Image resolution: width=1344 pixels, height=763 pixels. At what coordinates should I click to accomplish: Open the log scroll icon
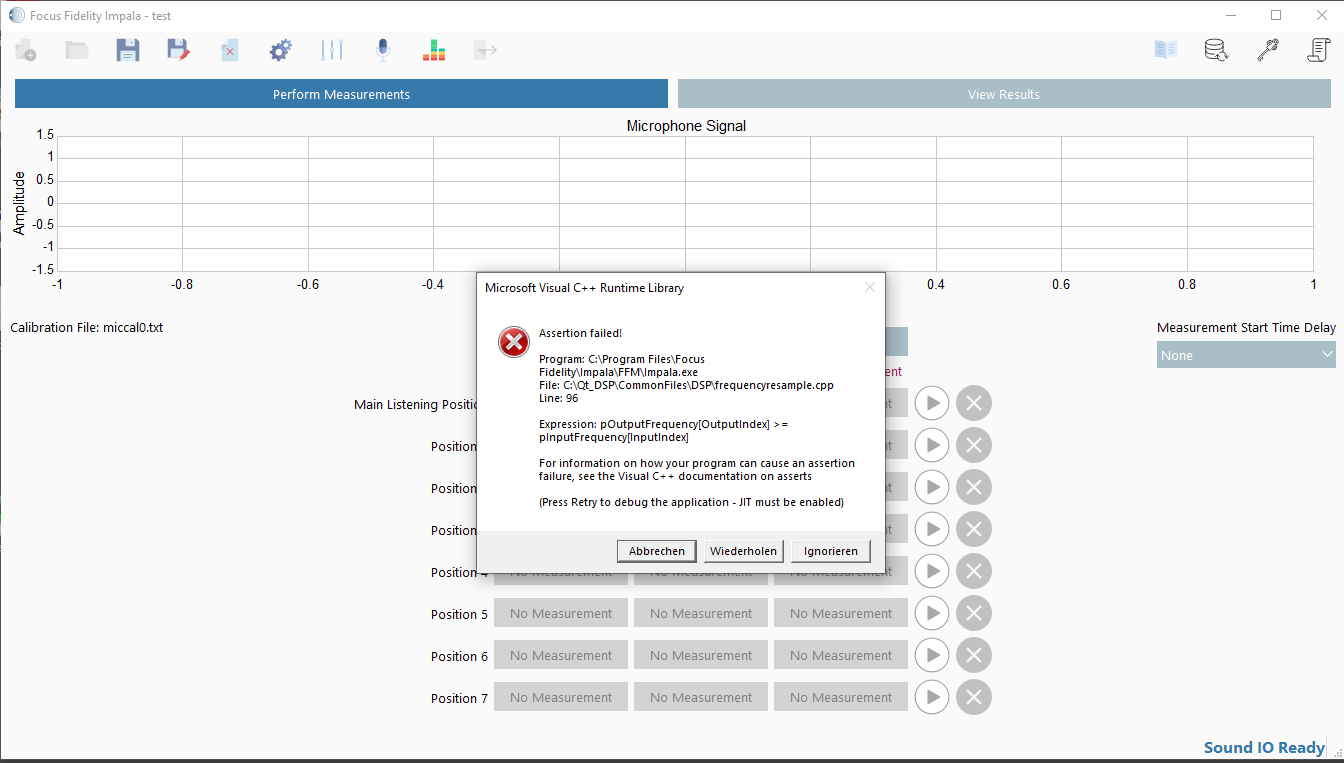pyautogui.click(x=1319, y=50)
